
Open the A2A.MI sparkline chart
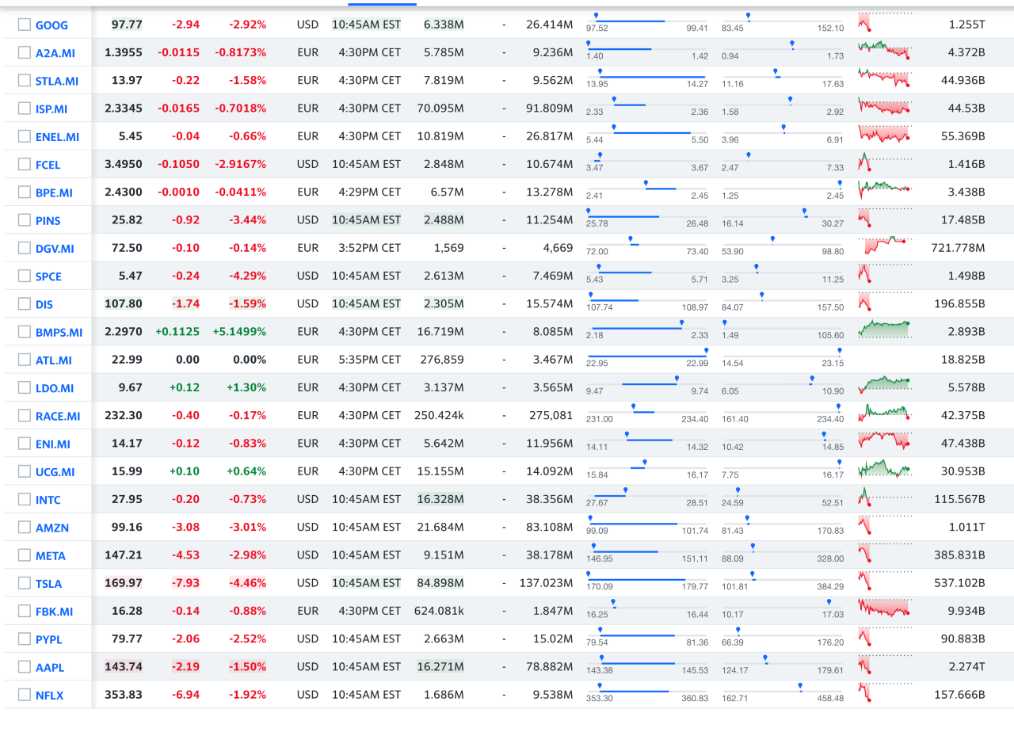point(883,51)
